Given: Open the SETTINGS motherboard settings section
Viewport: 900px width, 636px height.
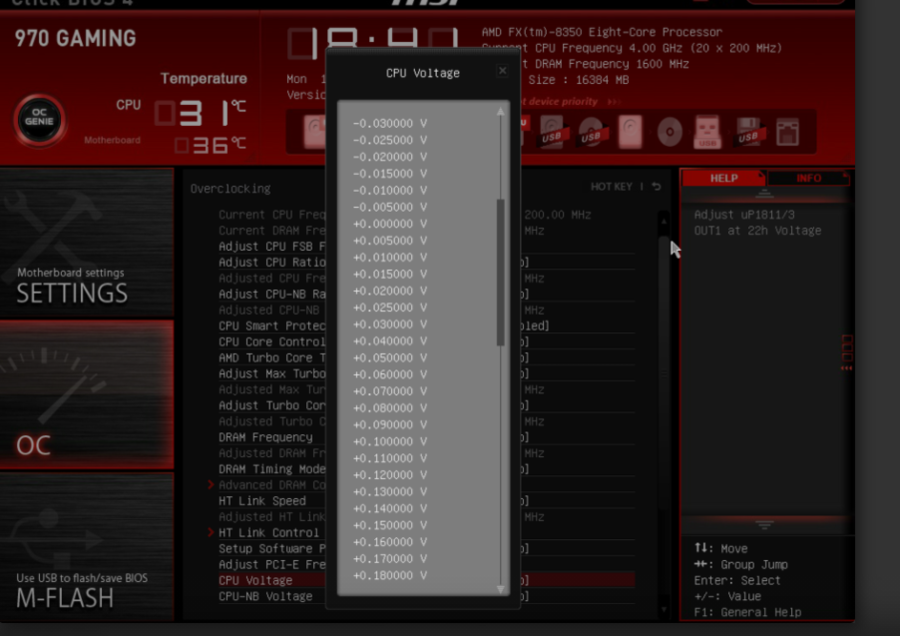Looking at the screenshot, I should pyautogui.click(x=87, y=243).
